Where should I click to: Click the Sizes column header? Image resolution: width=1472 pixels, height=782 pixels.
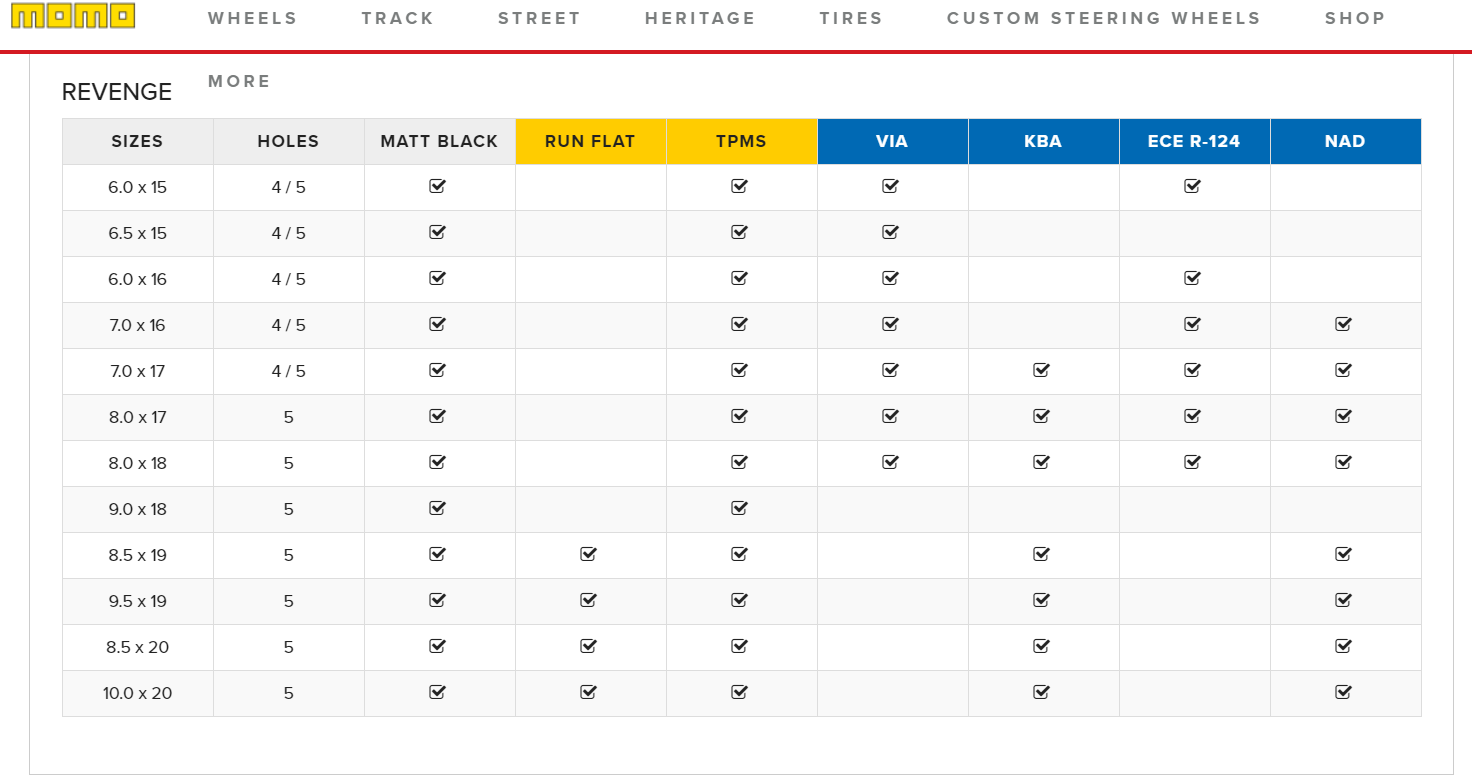[138, 141]
